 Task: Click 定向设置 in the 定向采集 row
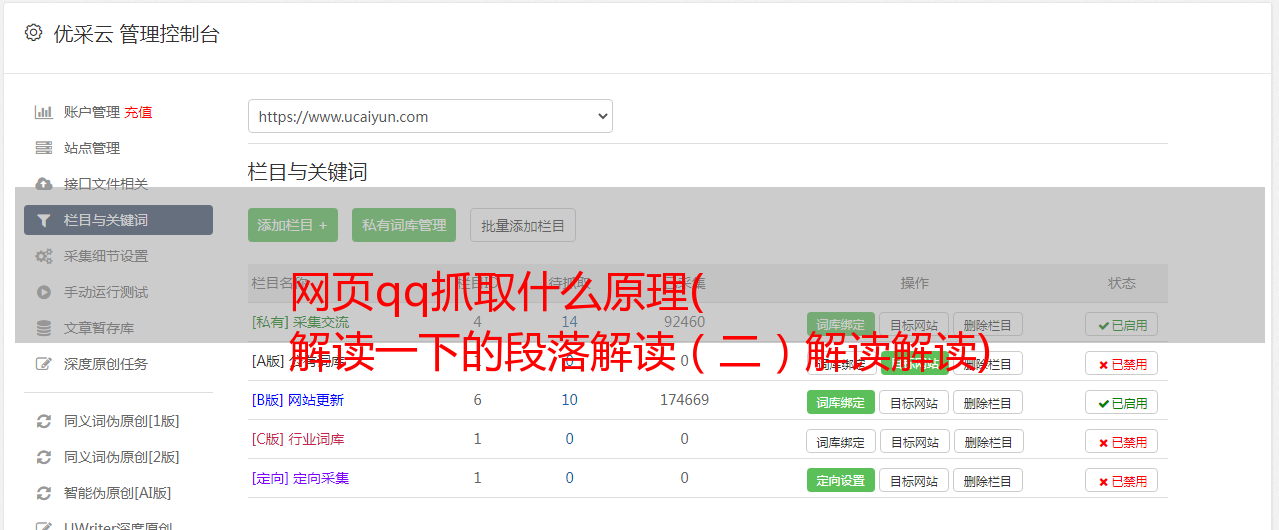[x=840, y=480]
